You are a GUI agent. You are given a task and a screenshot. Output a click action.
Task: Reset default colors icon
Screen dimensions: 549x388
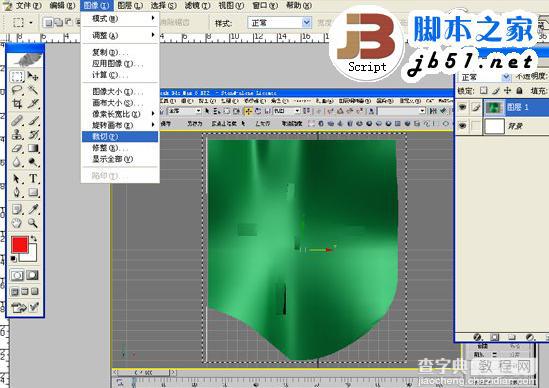tap(13, 259)
